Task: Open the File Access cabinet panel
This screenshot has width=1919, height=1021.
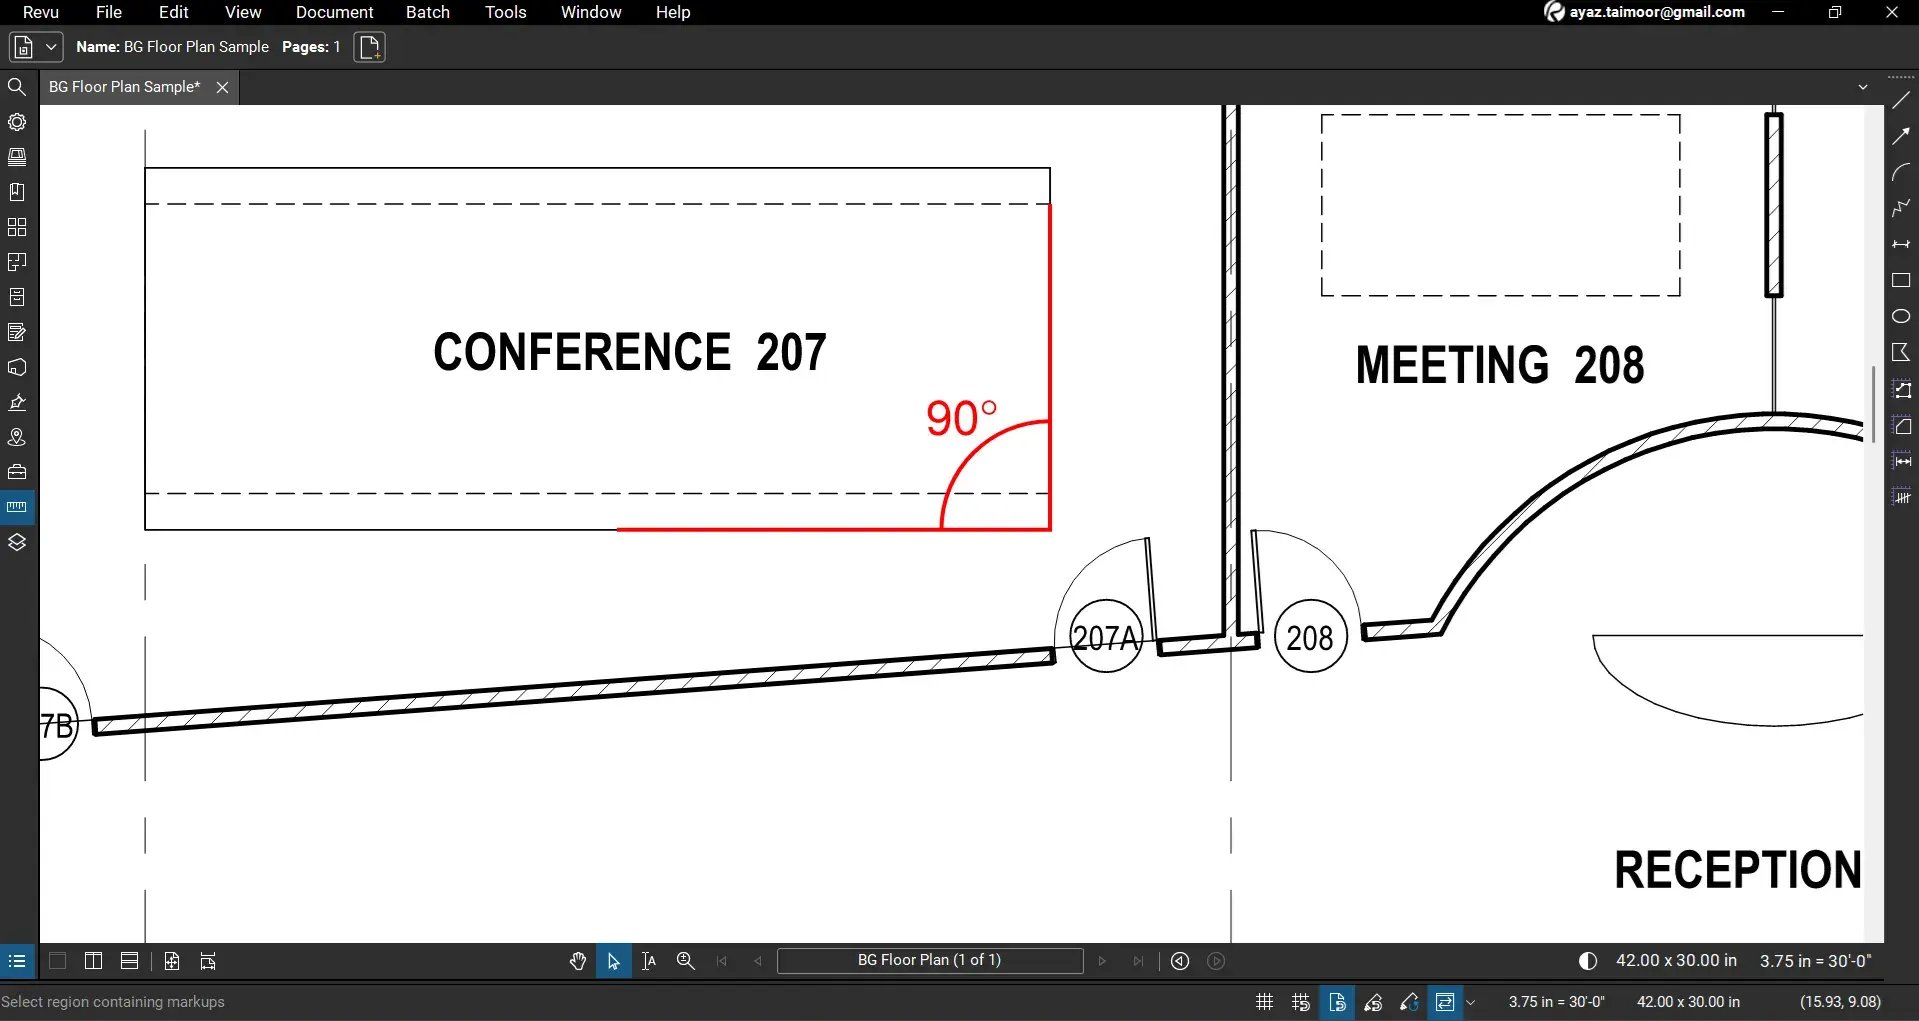Action: pyautogui.click(x=17, y=297)
